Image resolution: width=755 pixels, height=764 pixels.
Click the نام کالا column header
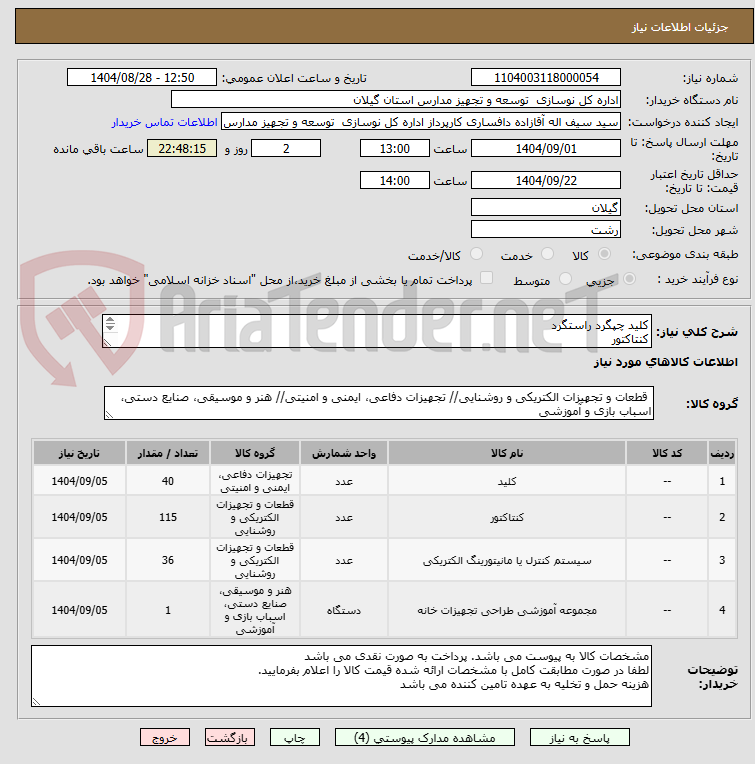tap(507, 453)
